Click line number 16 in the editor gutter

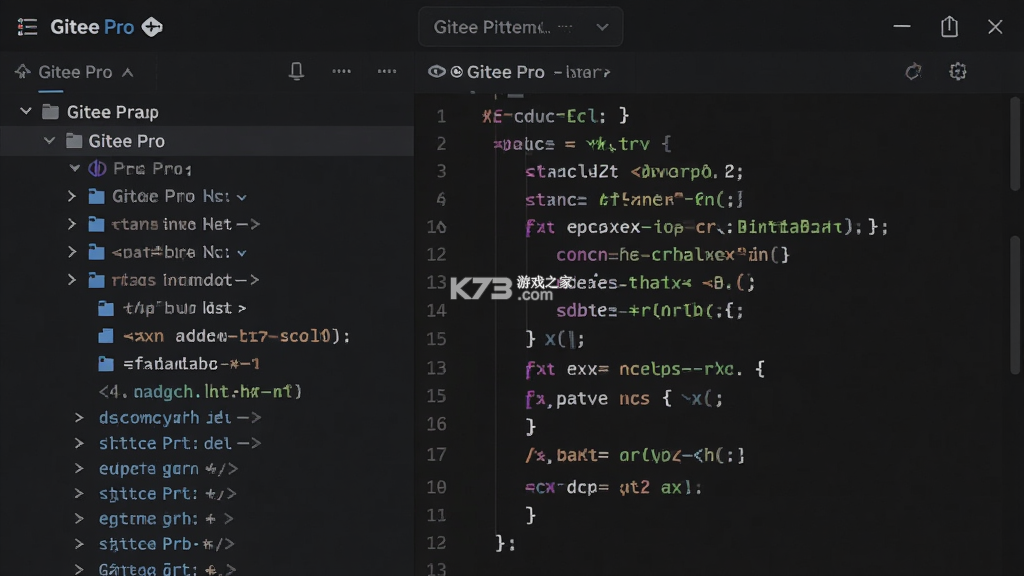[x=436, y=424]
